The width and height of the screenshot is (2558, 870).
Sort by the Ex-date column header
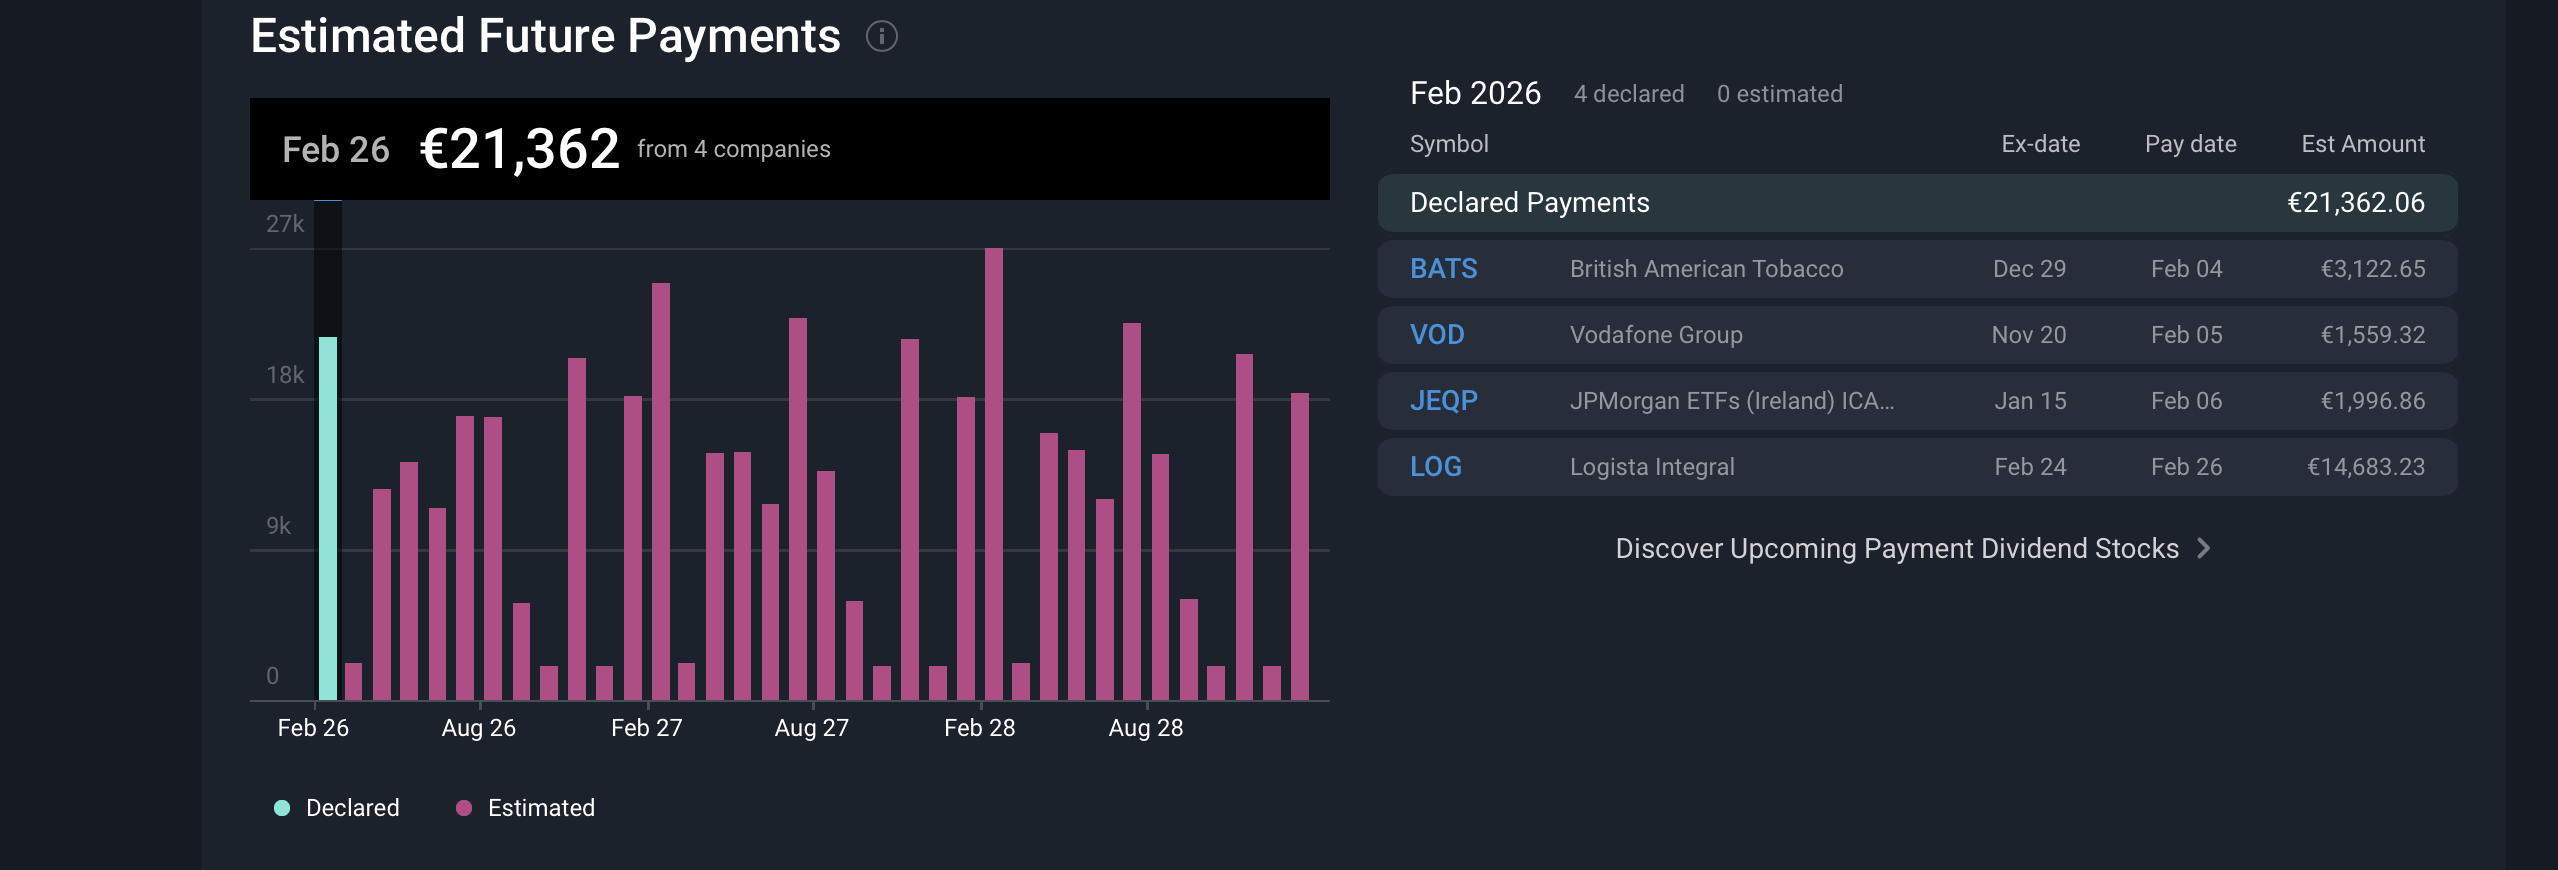[2040, 144]
